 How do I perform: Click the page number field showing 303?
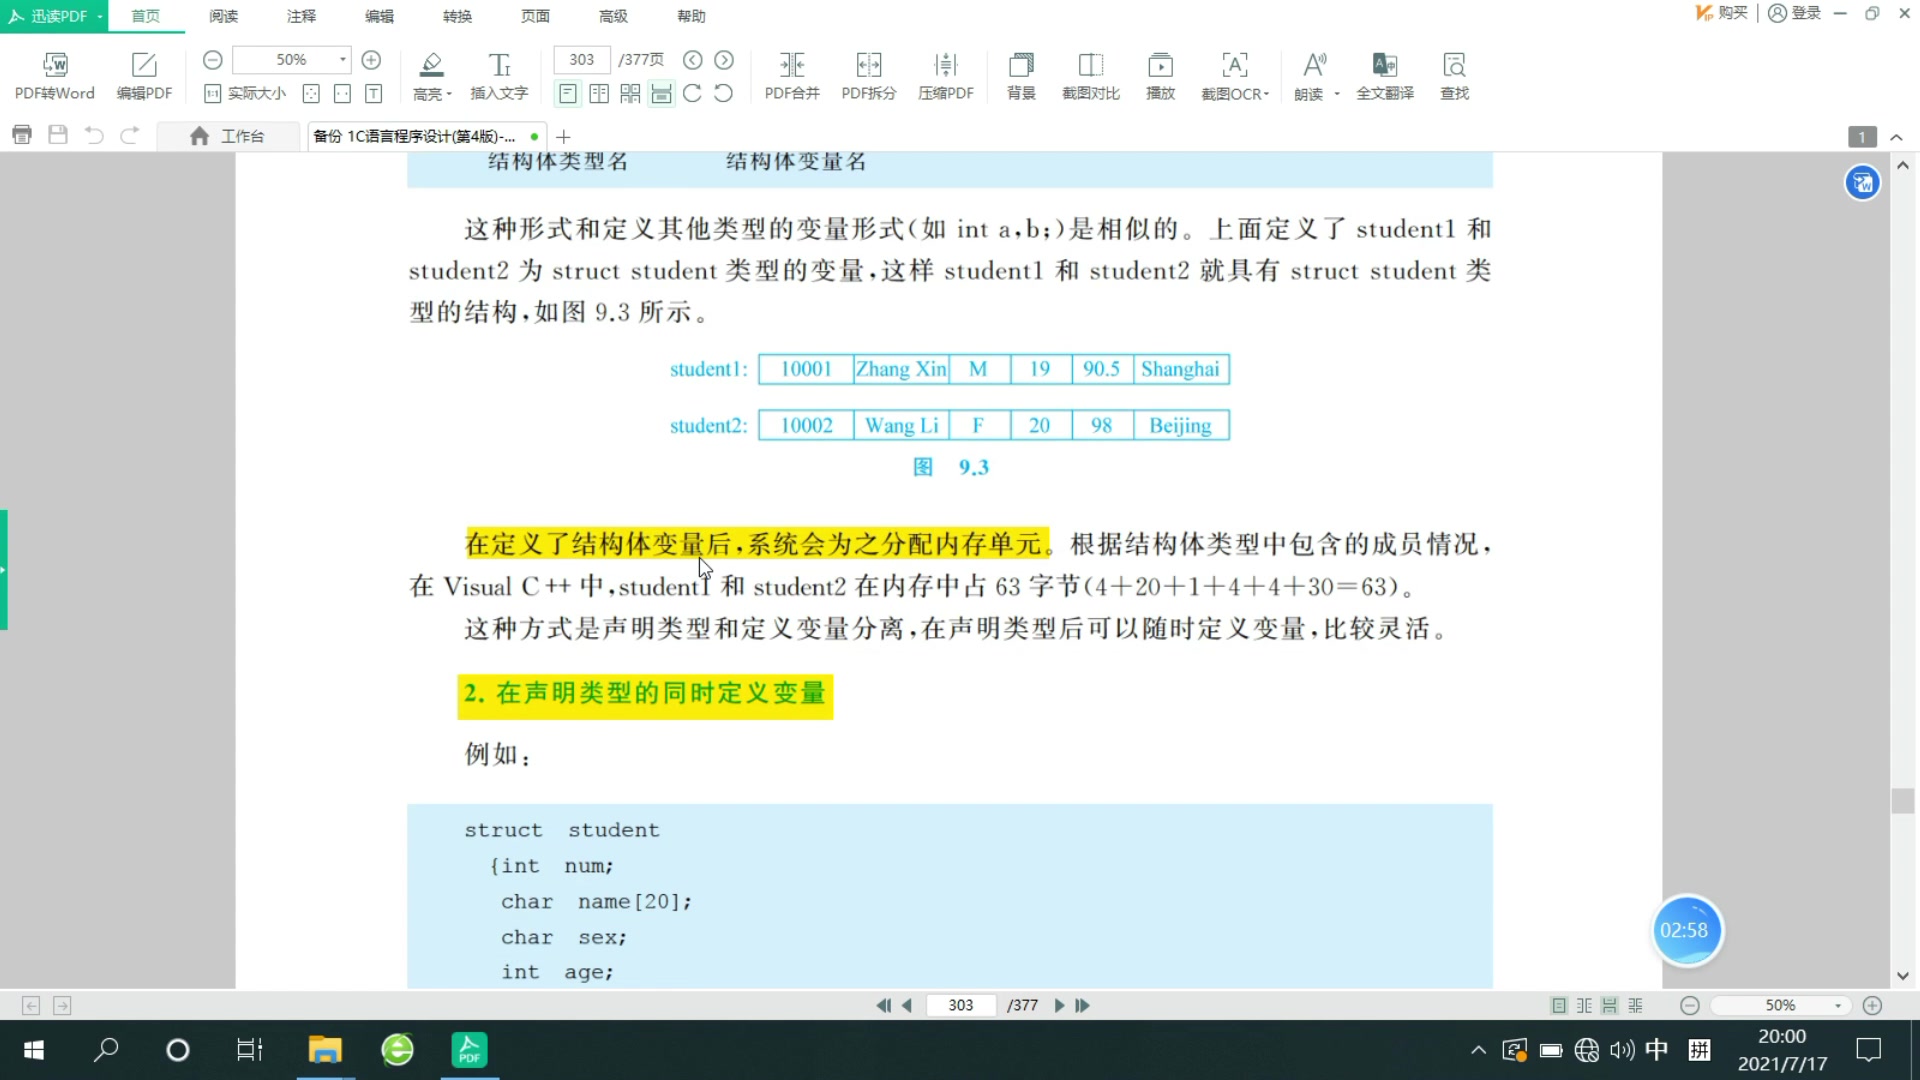(x=582, y=60)
